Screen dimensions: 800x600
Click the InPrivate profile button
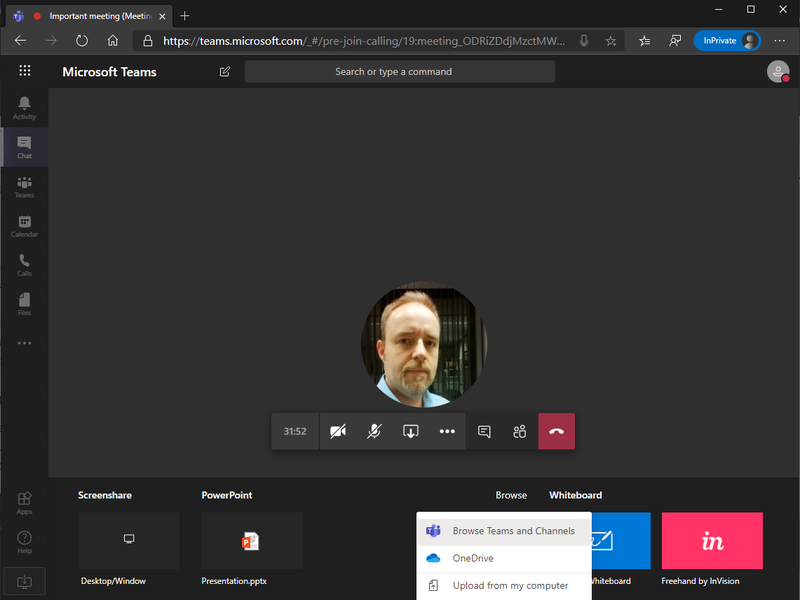coord(727,41)
